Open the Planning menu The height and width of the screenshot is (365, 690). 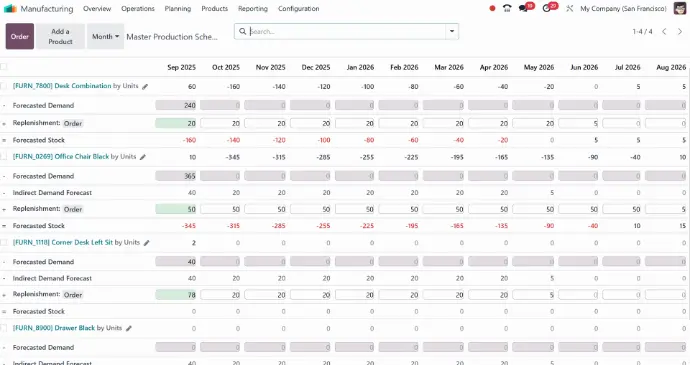coord(178,8)
